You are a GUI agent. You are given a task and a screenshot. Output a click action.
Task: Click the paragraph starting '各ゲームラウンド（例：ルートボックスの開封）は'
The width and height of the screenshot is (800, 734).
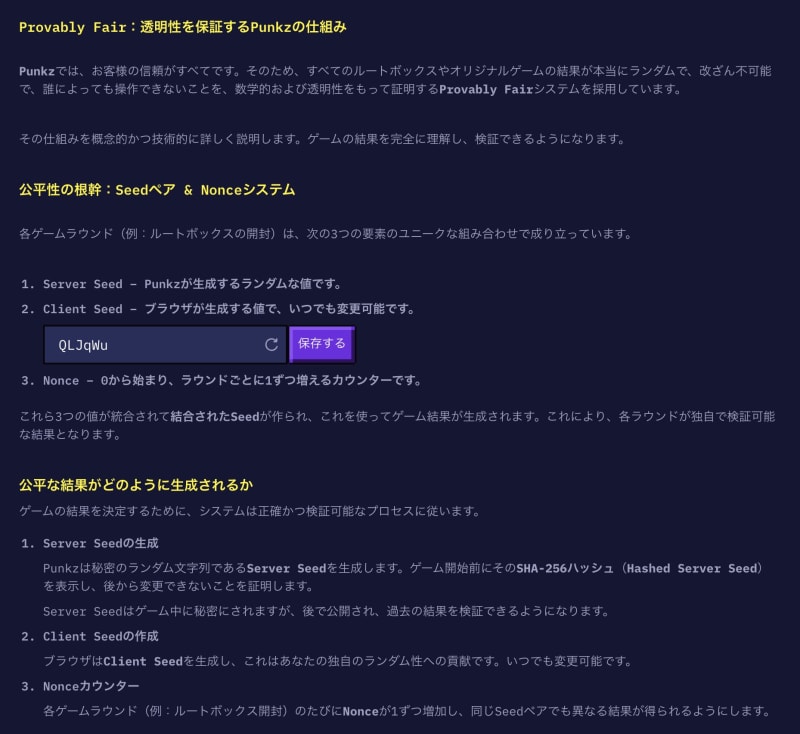tap(326, 234)
